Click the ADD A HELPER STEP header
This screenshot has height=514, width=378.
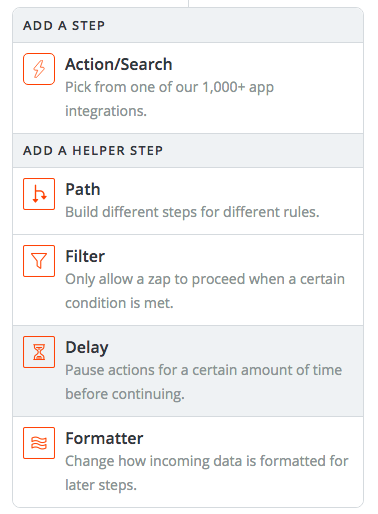point(93,151)
